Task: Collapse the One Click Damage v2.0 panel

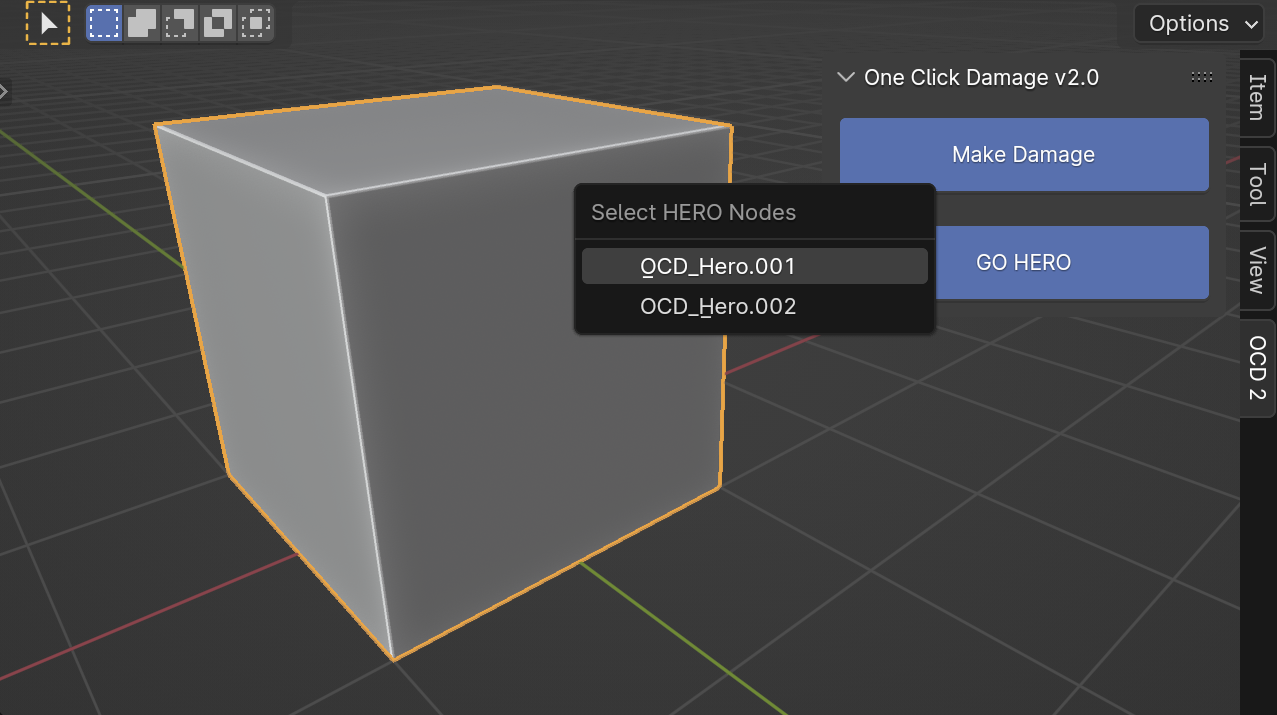Action: [846, 77]
